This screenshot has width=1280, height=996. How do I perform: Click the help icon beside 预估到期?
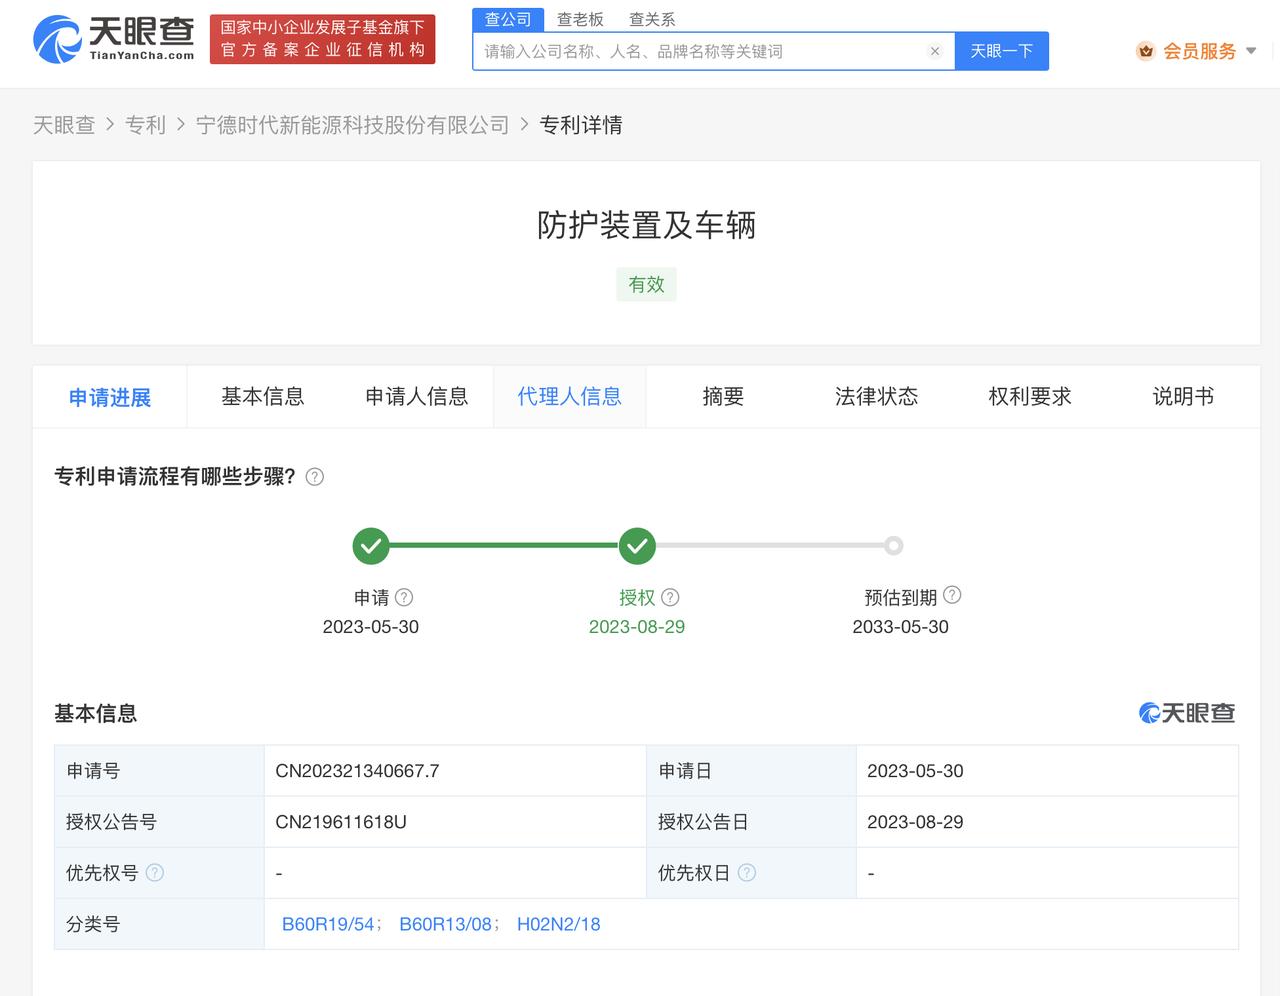tap(952, 595)
